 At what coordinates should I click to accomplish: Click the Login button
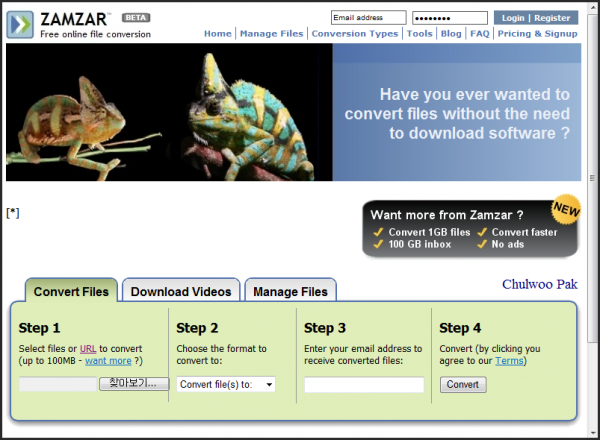coord(513,18)
